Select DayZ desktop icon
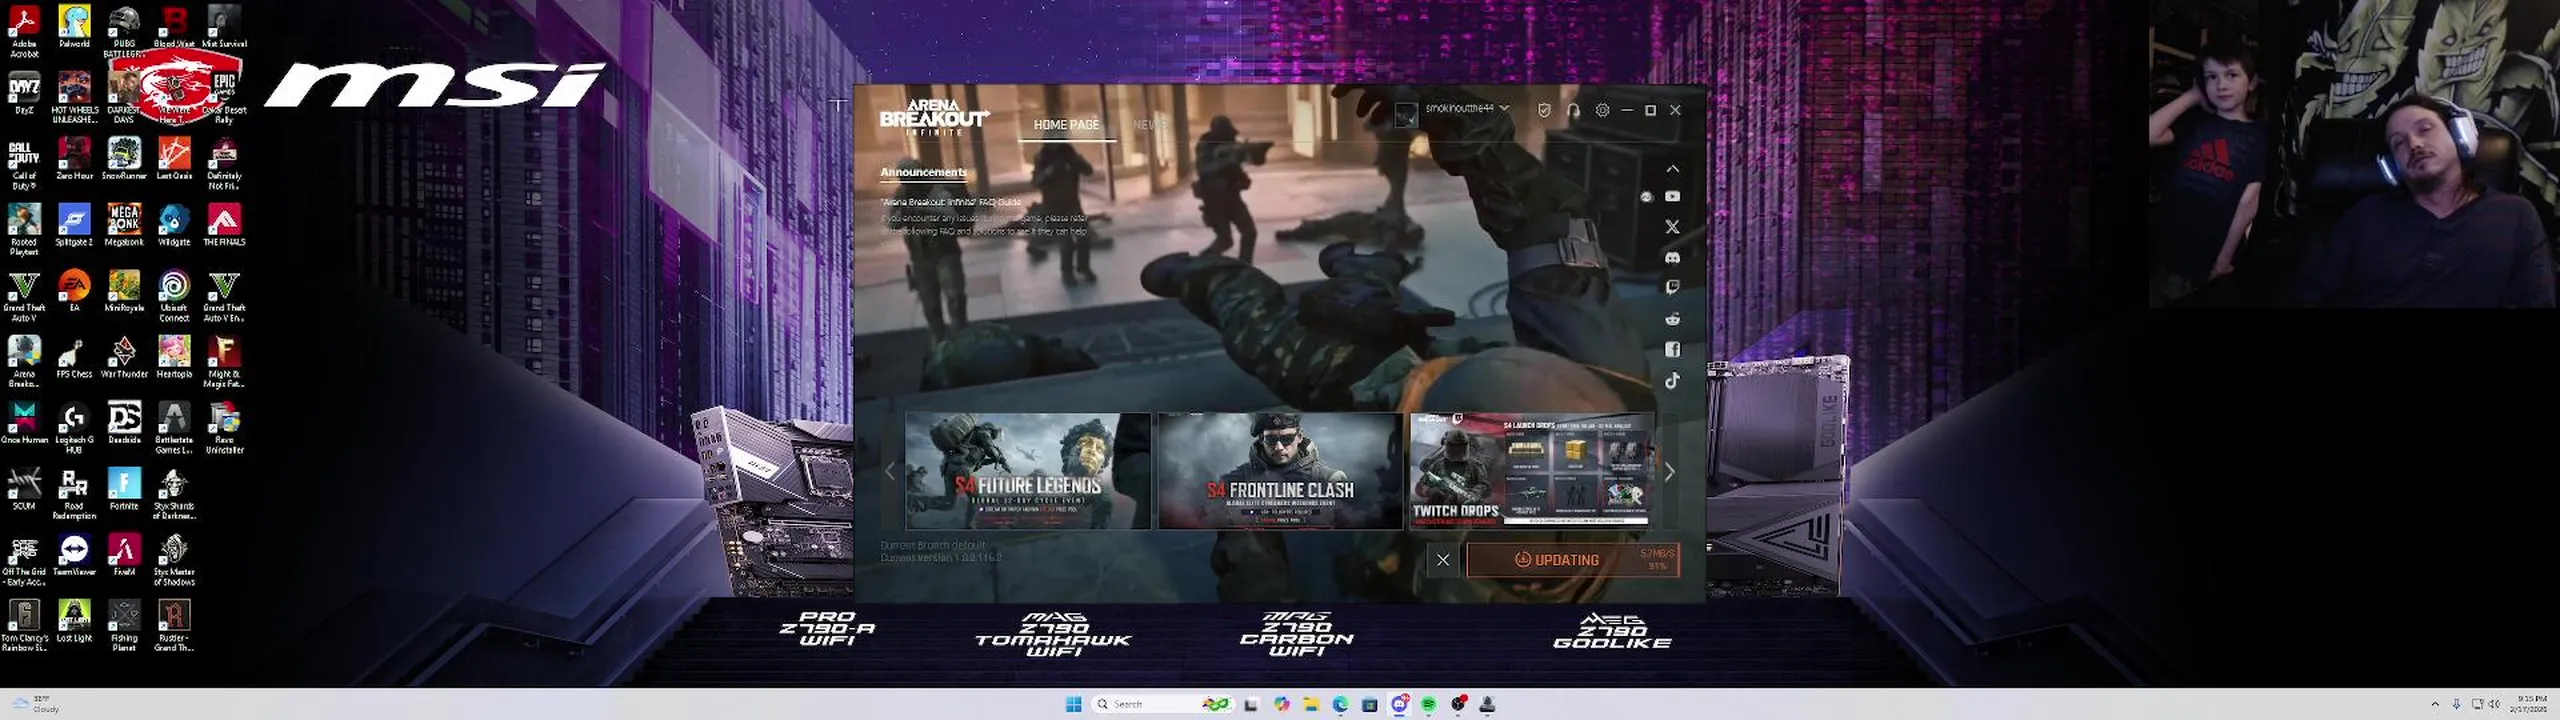This screenshot has width=2560, height=720. point(24,93)
